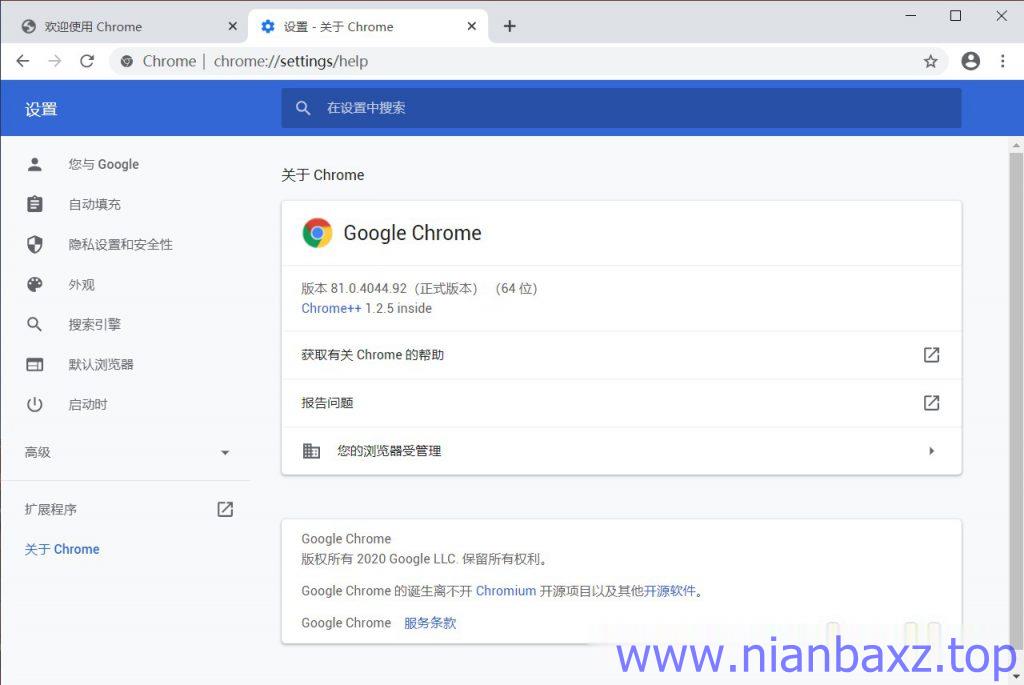Expand arrow on 您的浏览器受管理 row
Viewport: 1024px width, 685px height.
click(932, 451)
